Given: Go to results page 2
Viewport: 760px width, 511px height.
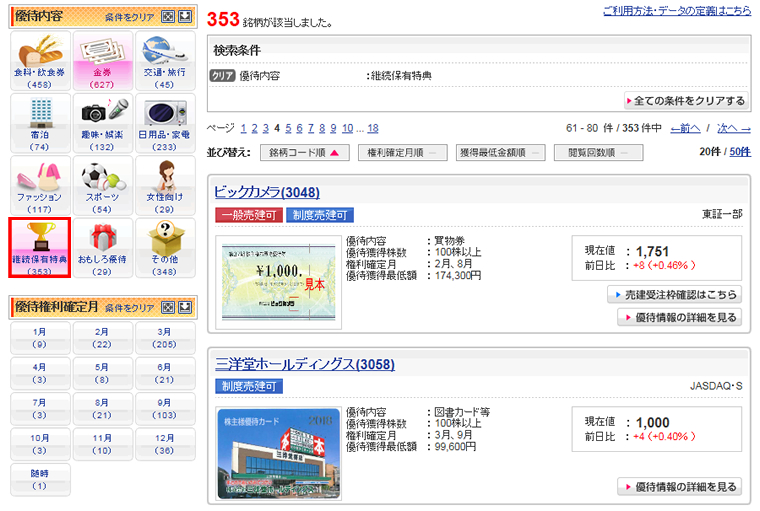Looking at the screenshot, I should click(254, 128).
